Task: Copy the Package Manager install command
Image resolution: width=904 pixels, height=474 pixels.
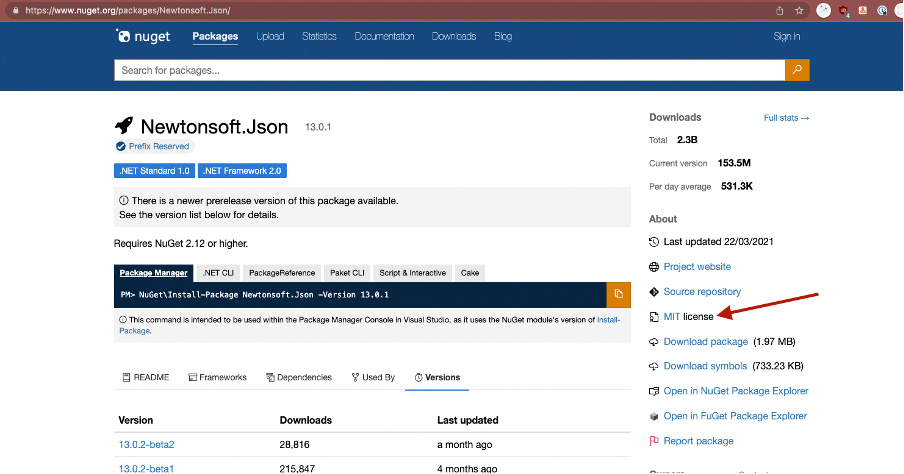Action: click(618, 294)
